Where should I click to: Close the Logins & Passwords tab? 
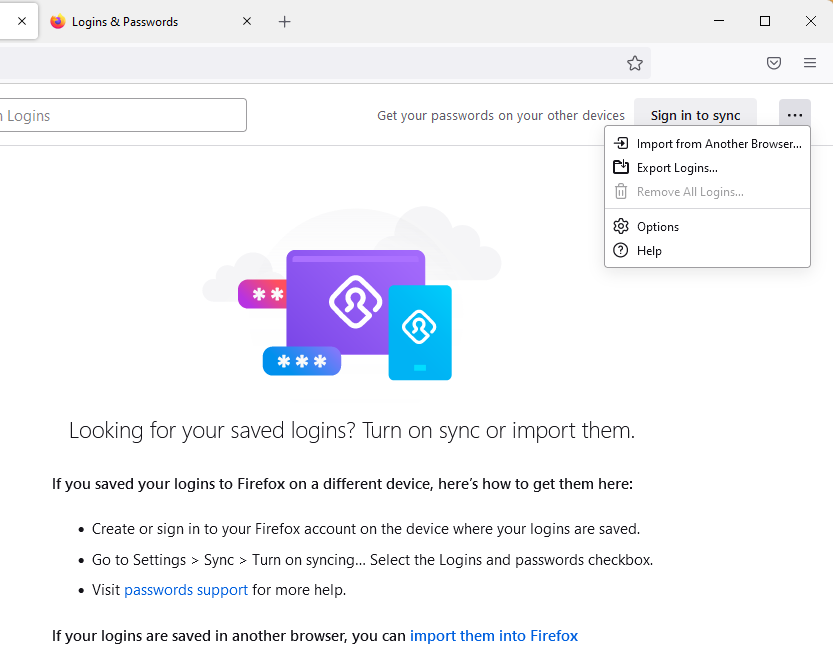(247, 21)
